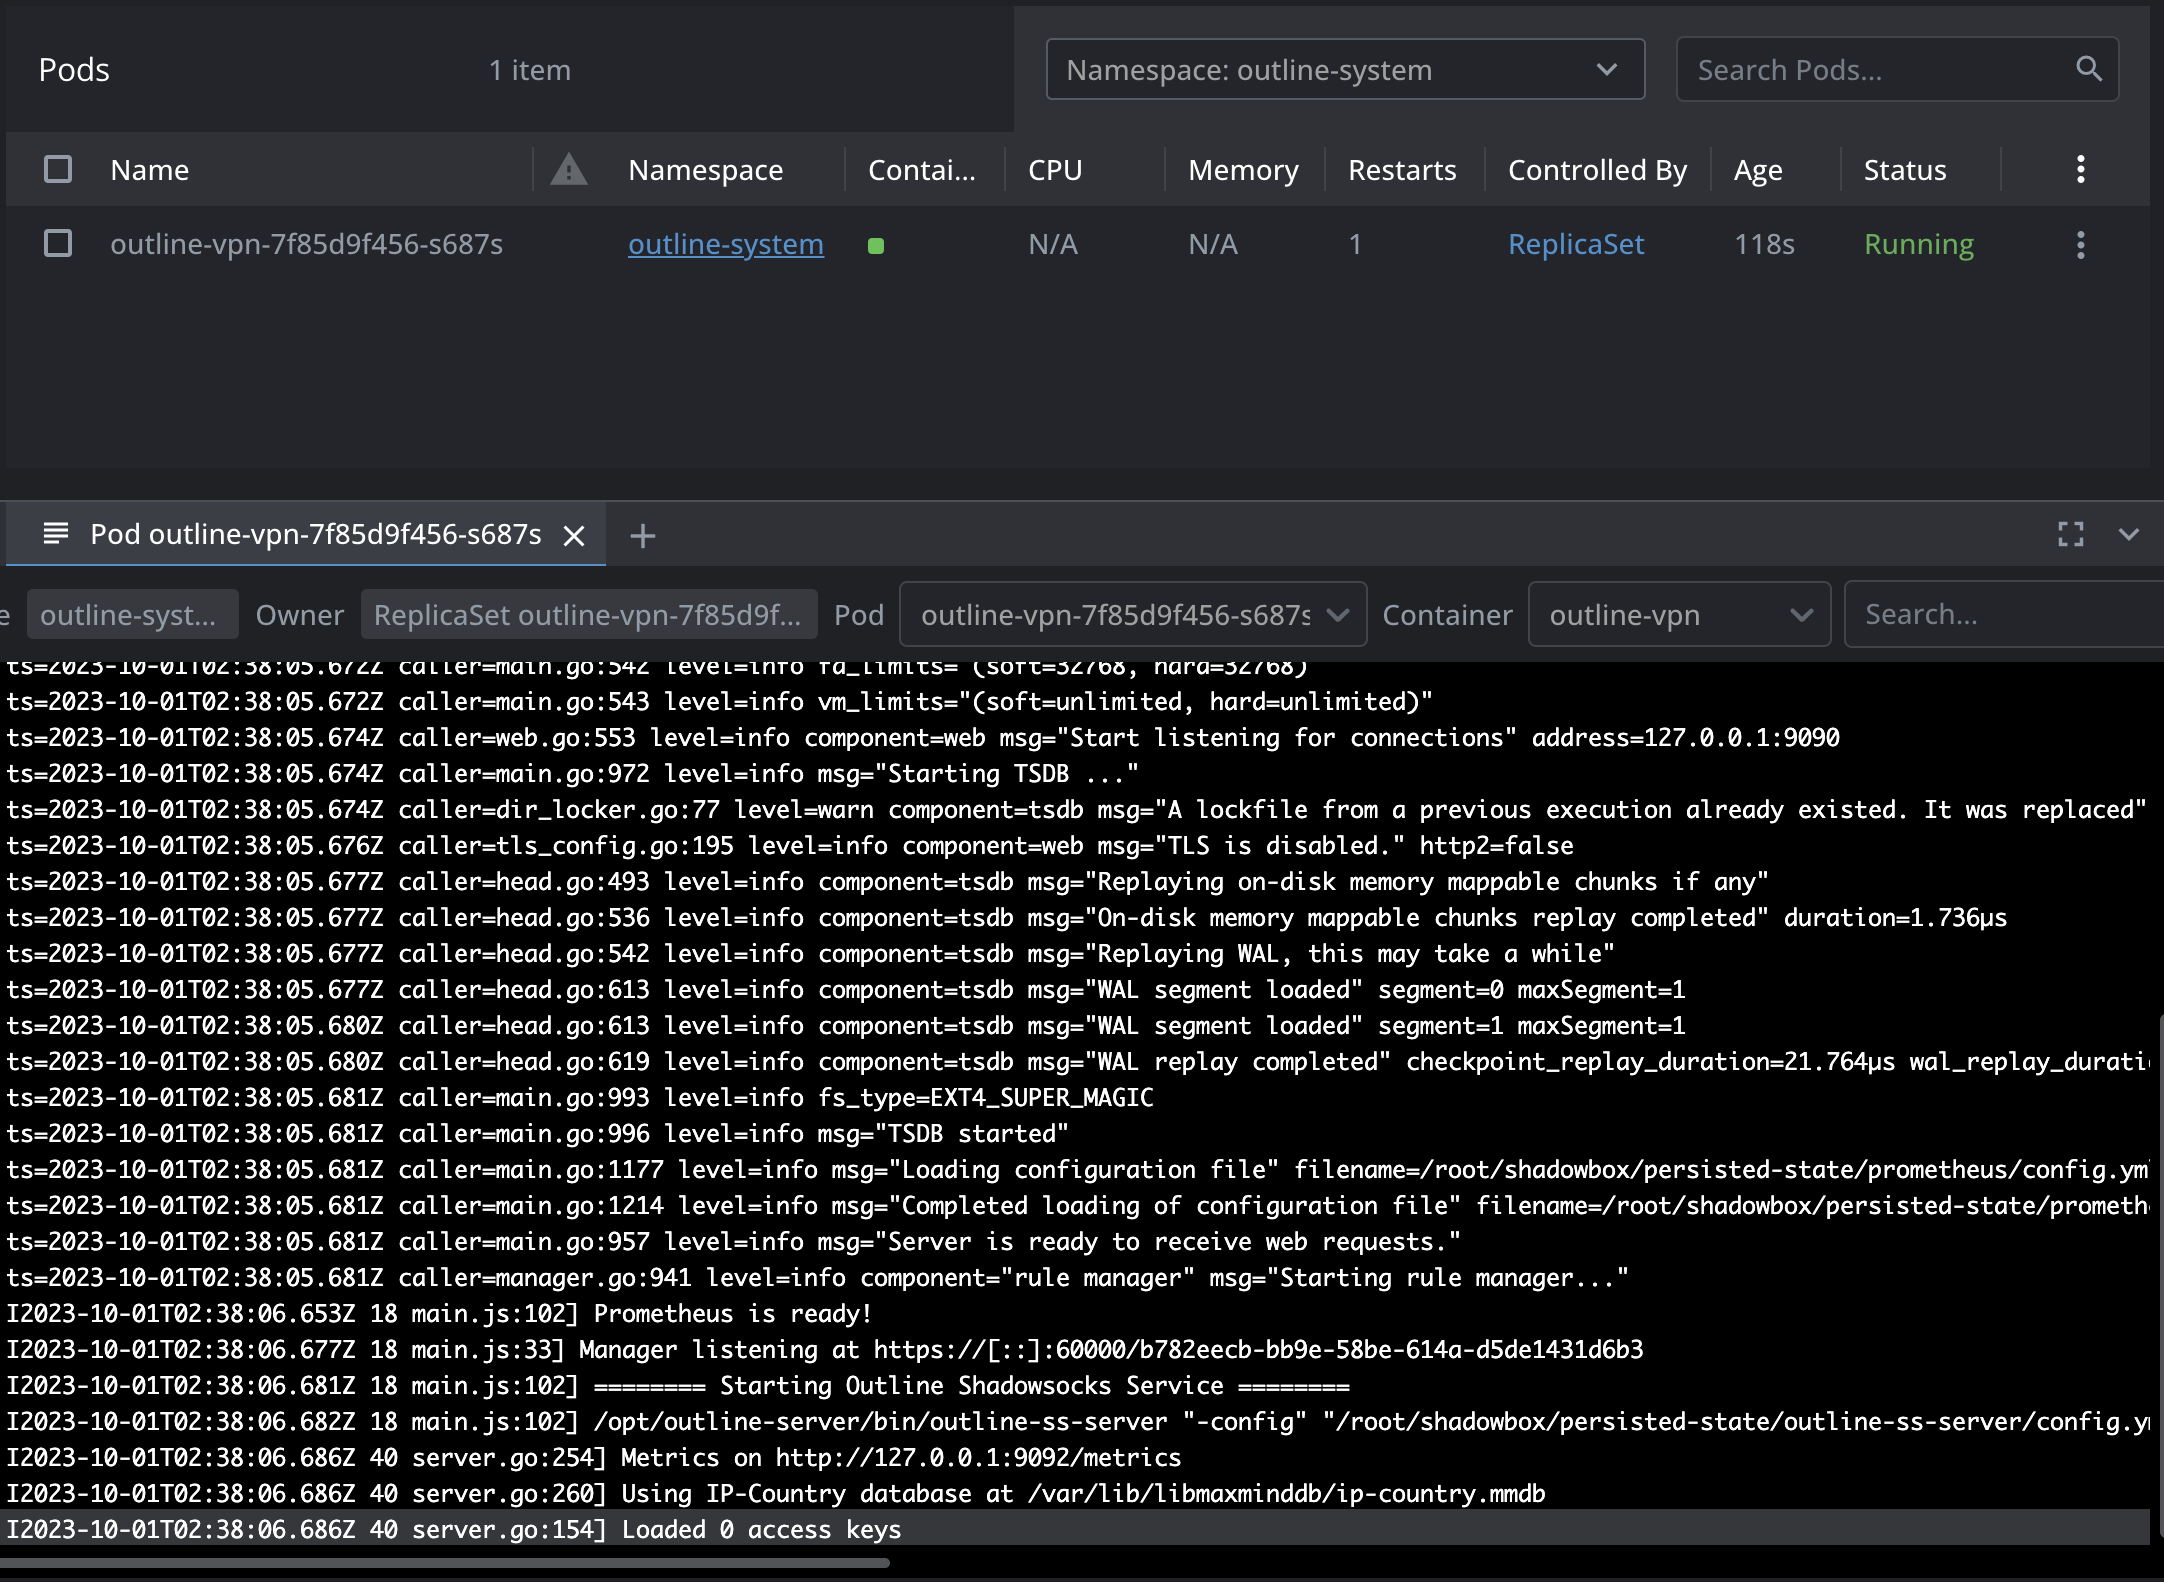Viewport: 2164px width, 1582px height.
Task: Click the fullscreen expand icon in log panel
Action: click(2070, 534)
